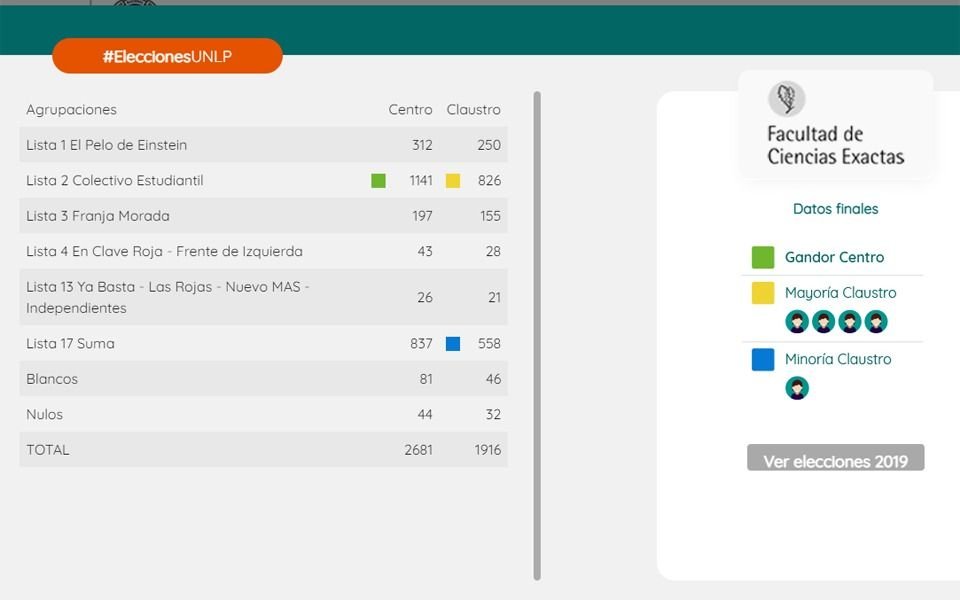
Task: Select row Lista 1 El Pelo de Einstein
Action: coord(263,145)
